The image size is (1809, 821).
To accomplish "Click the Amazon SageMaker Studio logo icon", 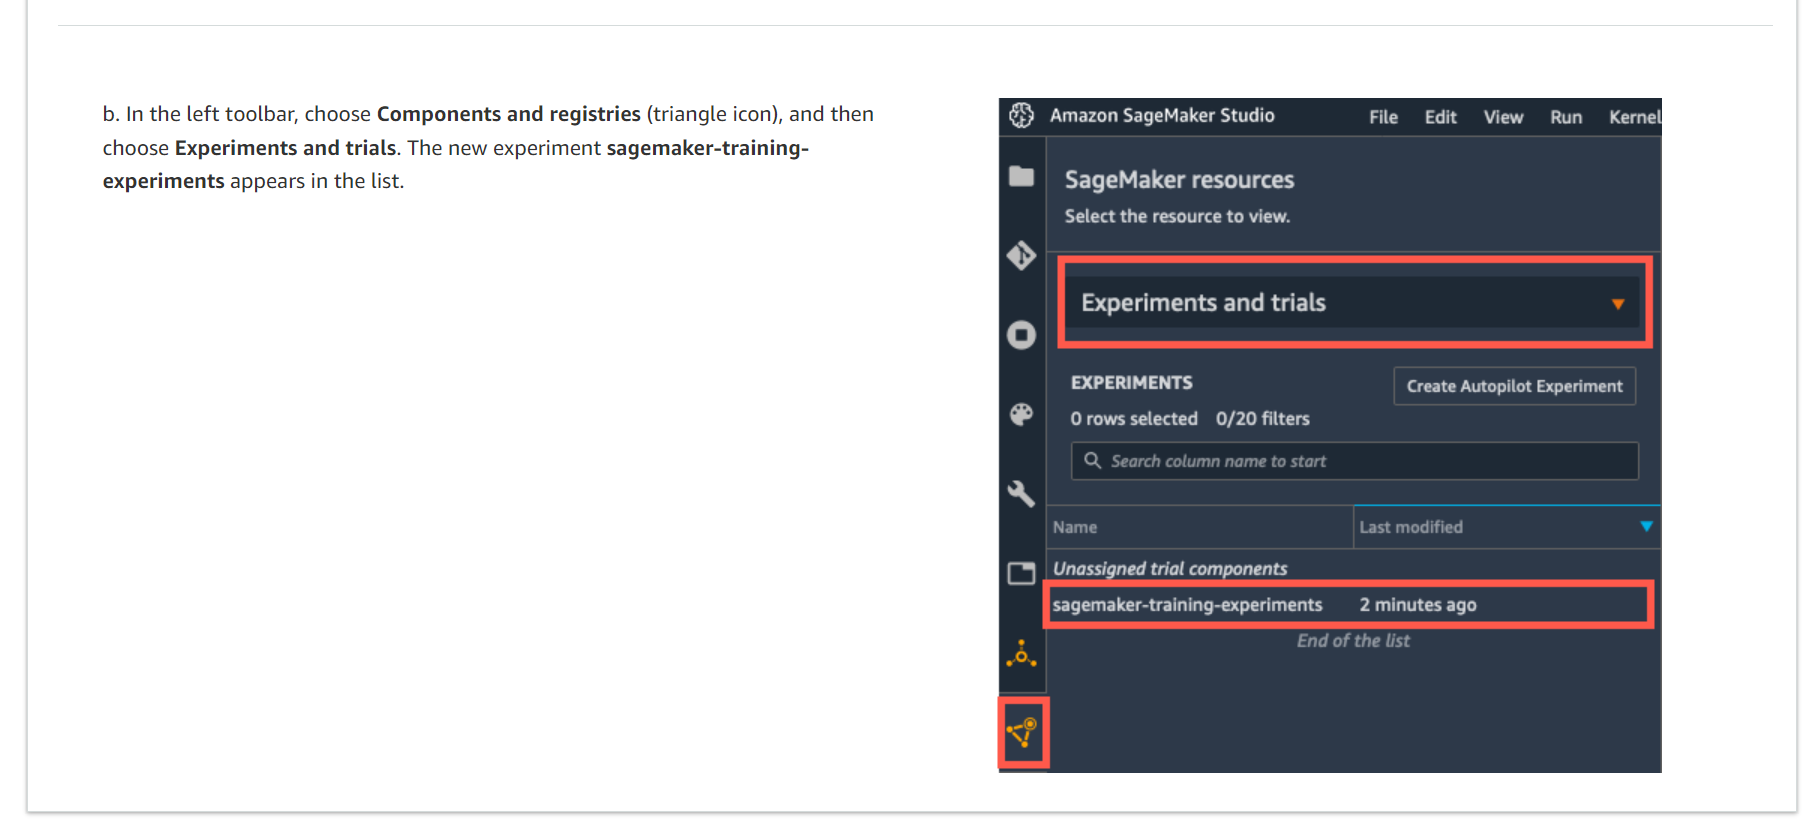I will pyautogui.click(x=1021, y=116).
